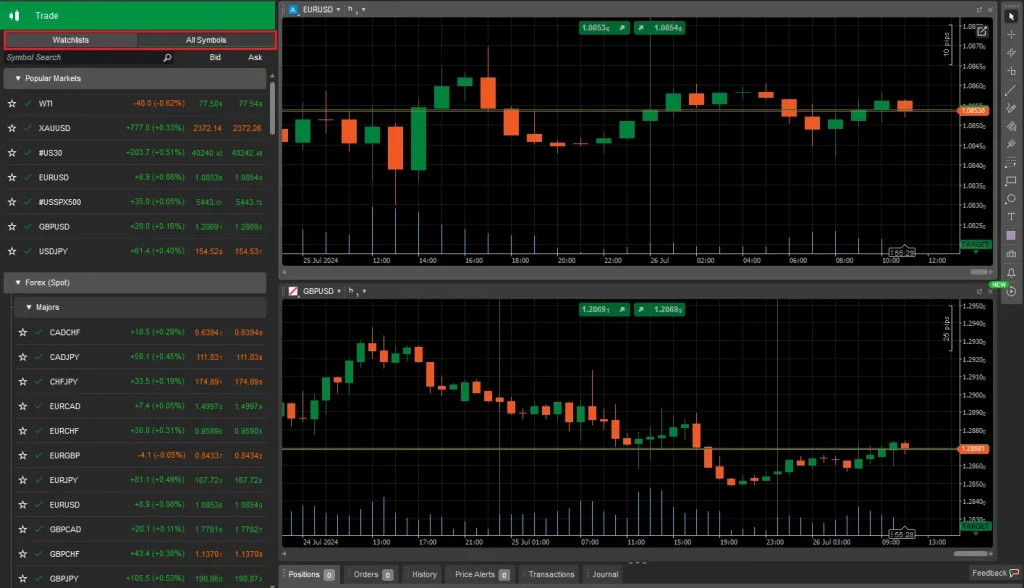Image resolution: width=1024 pixels, height=588 pixels.
Task: Click the Feedback button
Action: coord(995,573)
